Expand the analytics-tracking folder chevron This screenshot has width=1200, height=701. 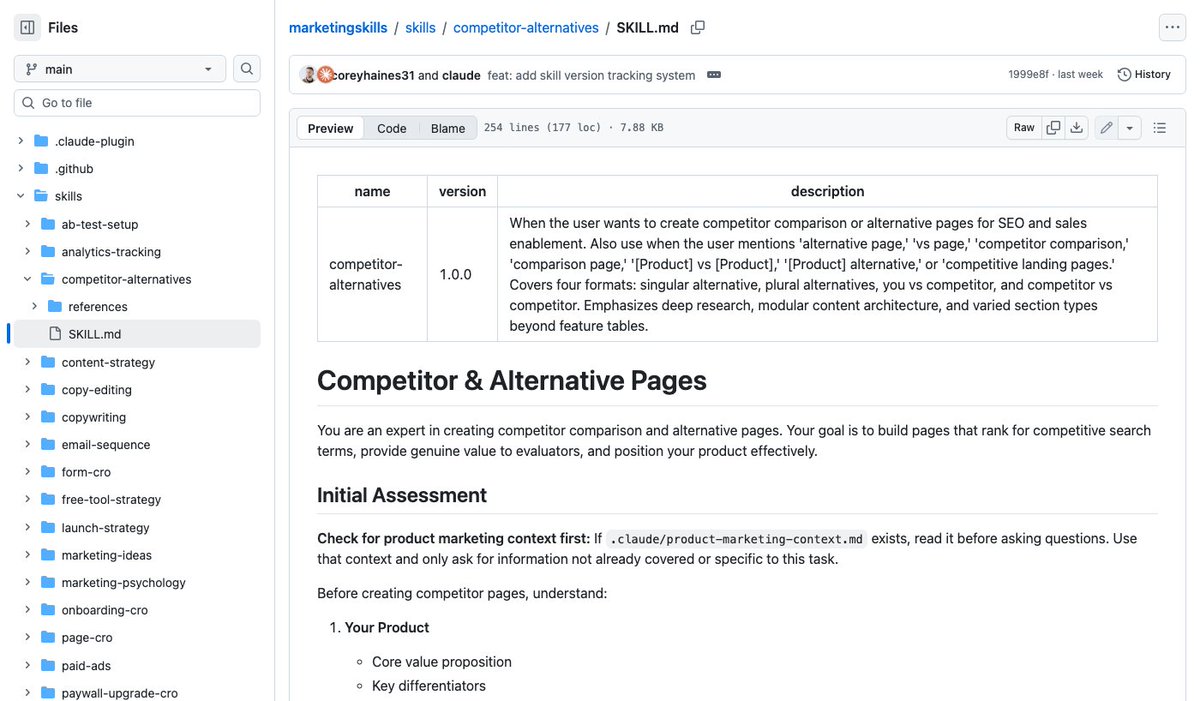click(x=28, y=252)
